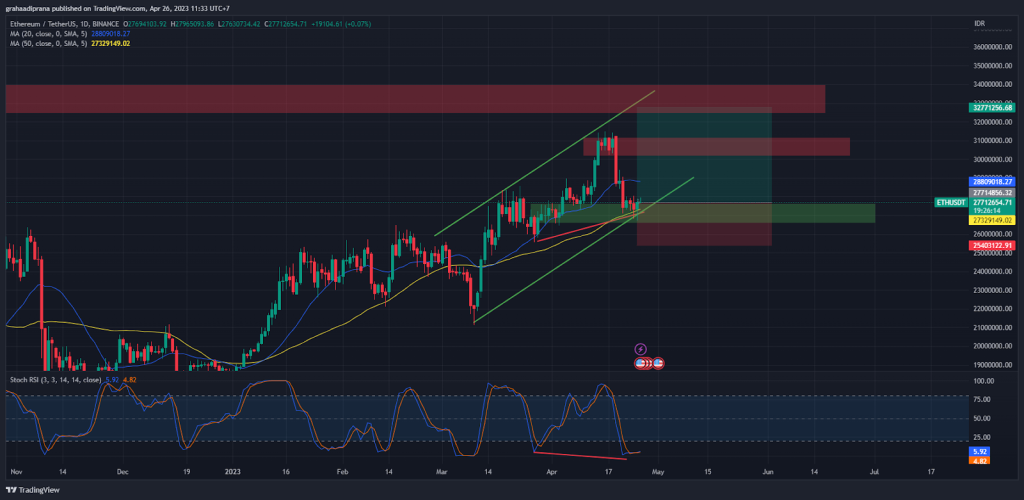Image resolution: width=1024 pixels, height=500 pixels.
Task: Select the large upper red resistance zone
Action: point(415,99)
